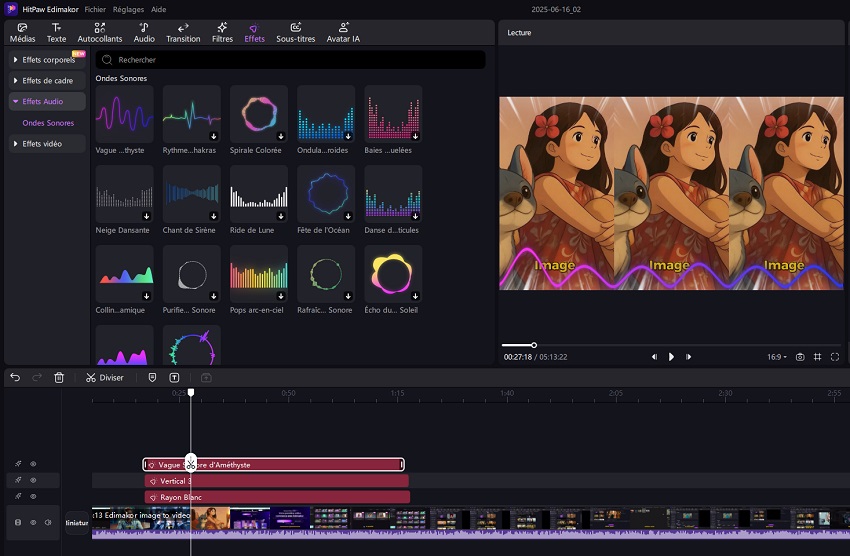Select the Ondes Sonores subcategory

click(x=48, y=123)
